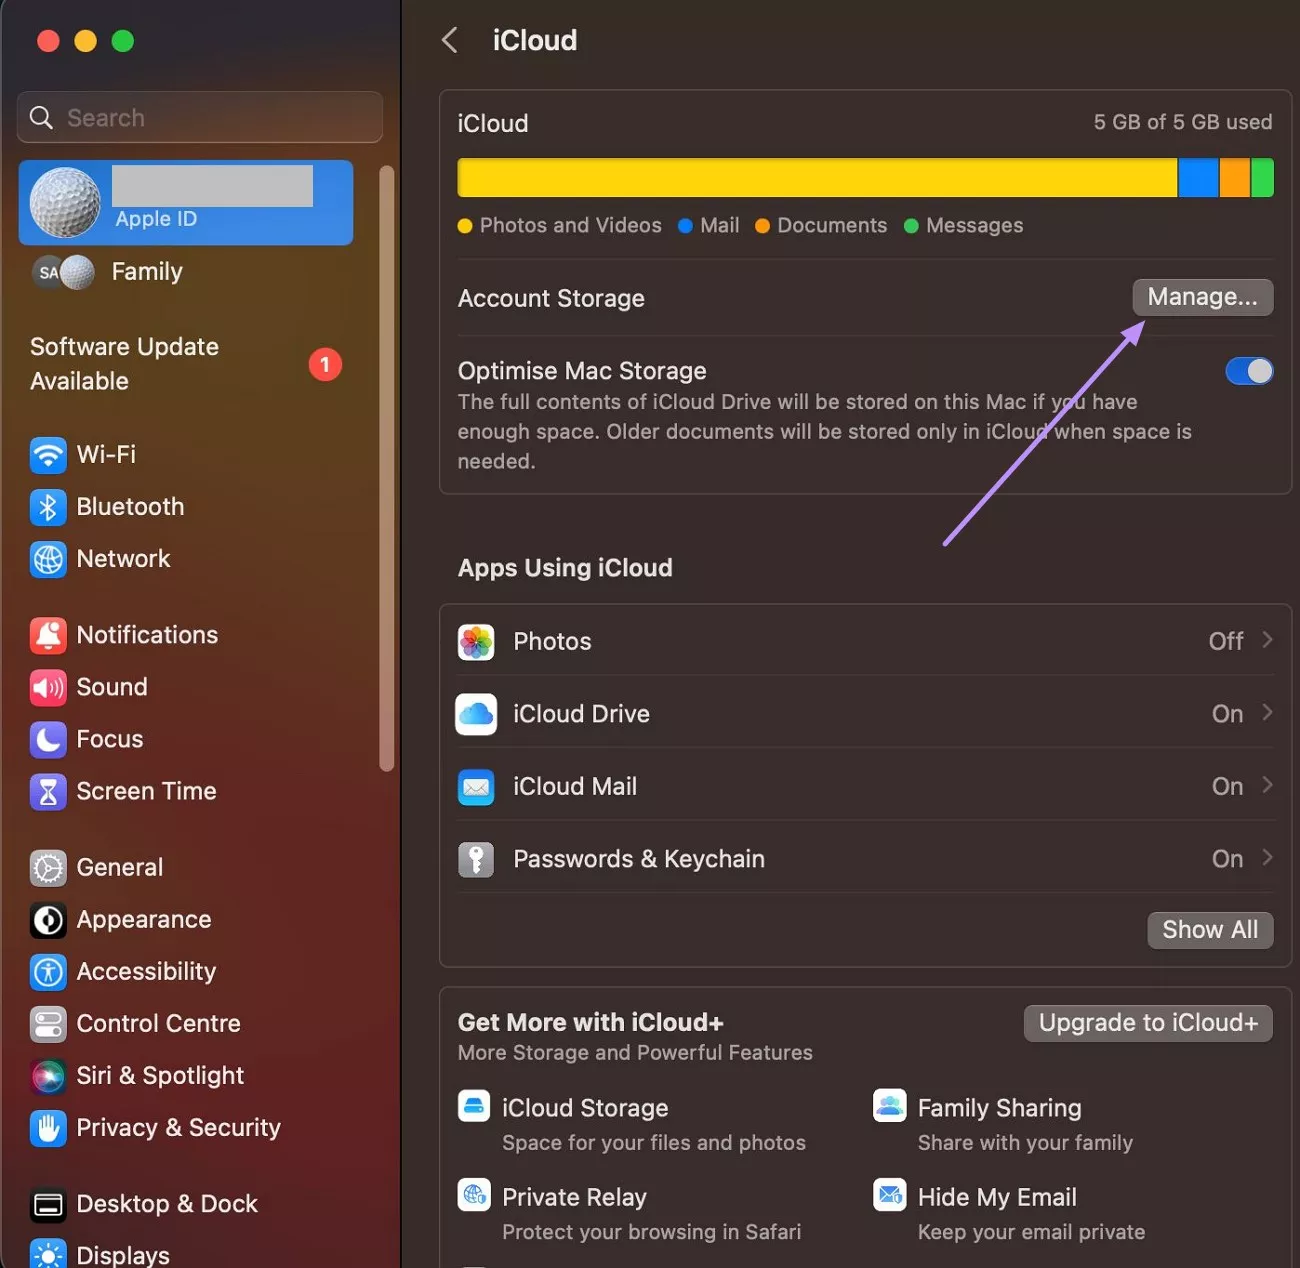Click the iCloud Mail envelope icon

pos(476,787)
